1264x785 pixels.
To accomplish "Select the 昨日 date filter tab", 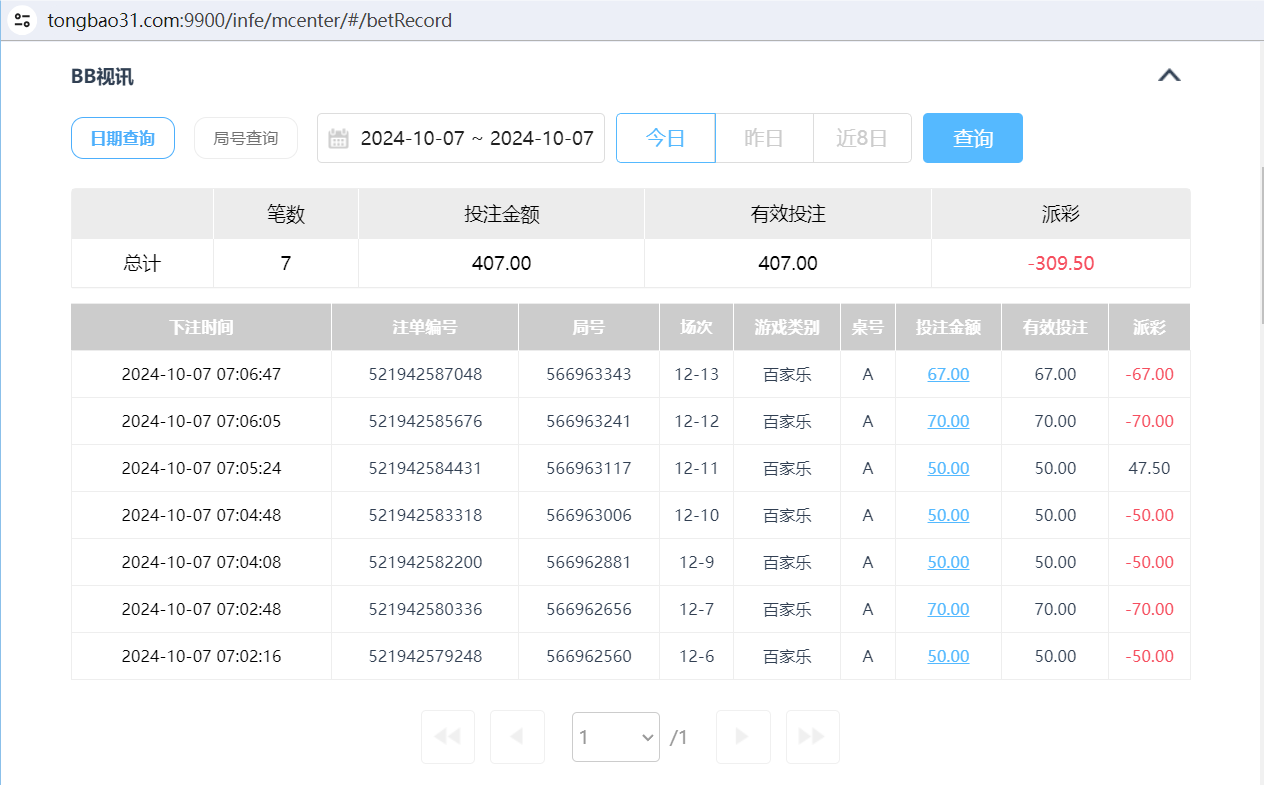I will pyautogui.click(x=763, y=138).
